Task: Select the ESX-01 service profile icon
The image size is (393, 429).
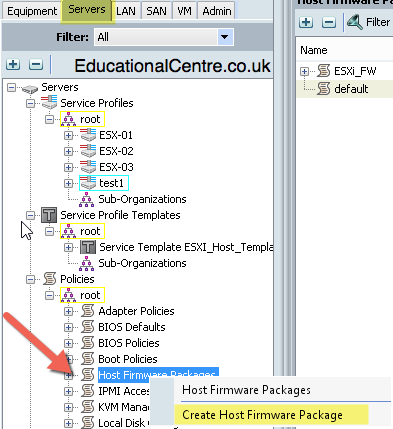Action: tap(88, 135)
